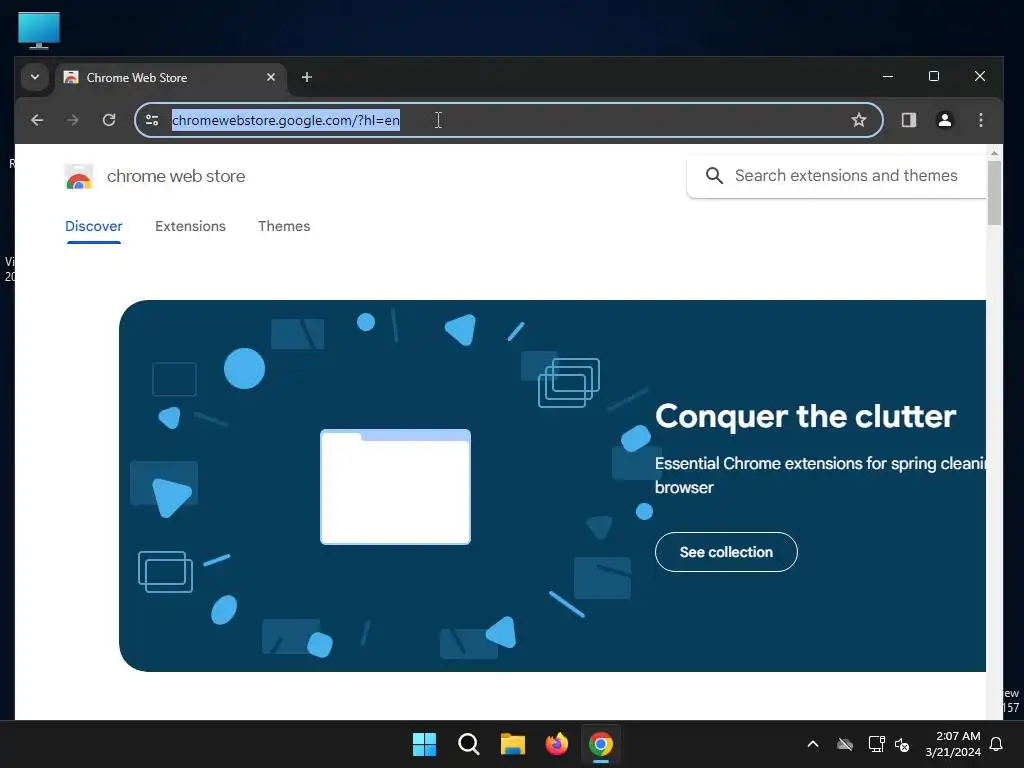Click the muted volume tray icon
1024x768 pixels.
click(x=902, y=744)
